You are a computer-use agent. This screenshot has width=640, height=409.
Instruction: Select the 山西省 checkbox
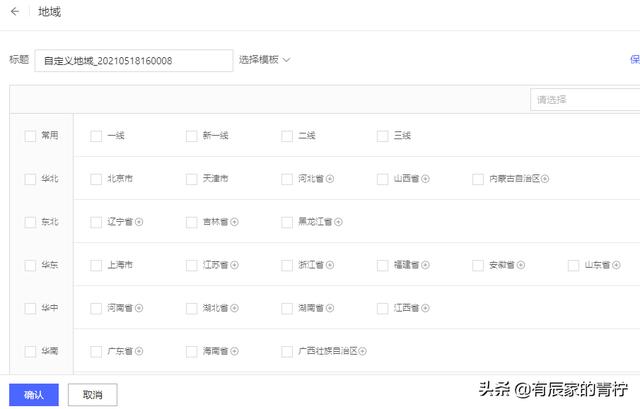(x=382, y=179)
